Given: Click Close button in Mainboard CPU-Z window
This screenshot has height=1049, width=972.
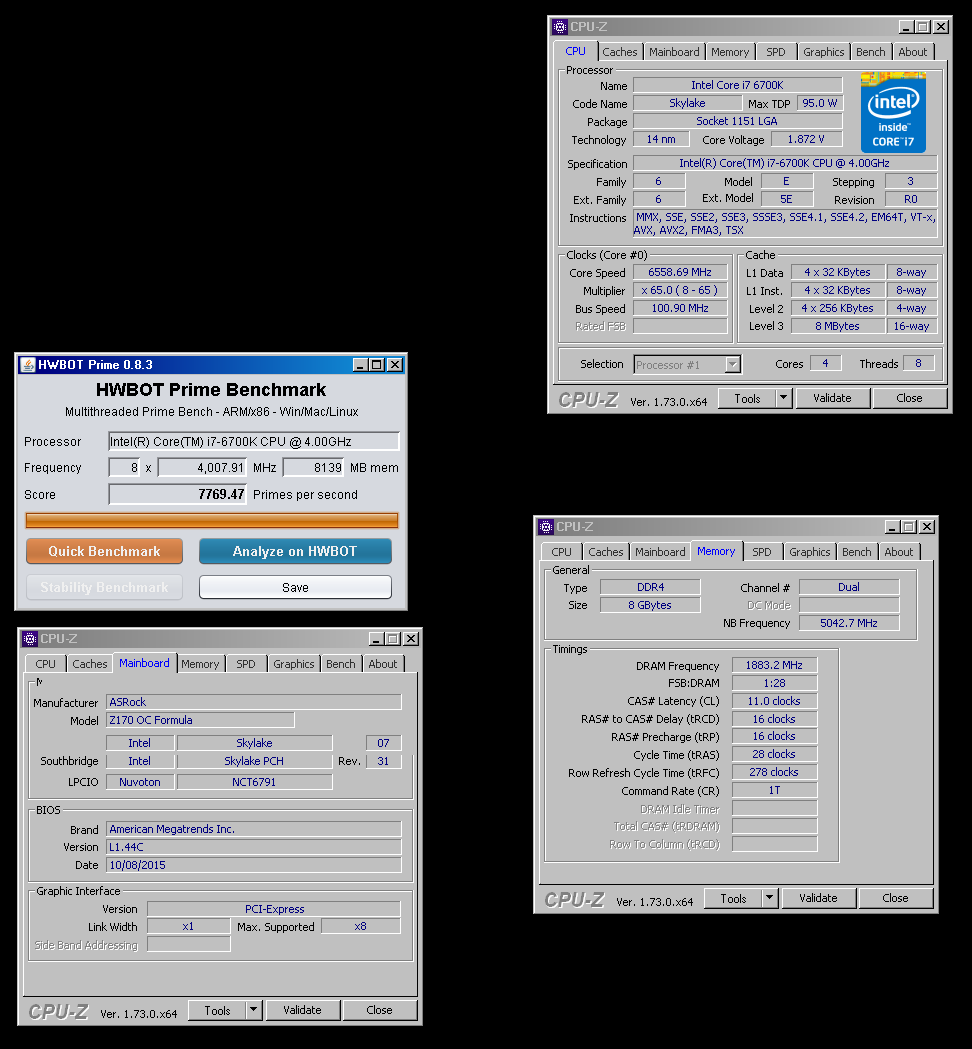Looking at the screenshot, I should [x=379, y=1010].
